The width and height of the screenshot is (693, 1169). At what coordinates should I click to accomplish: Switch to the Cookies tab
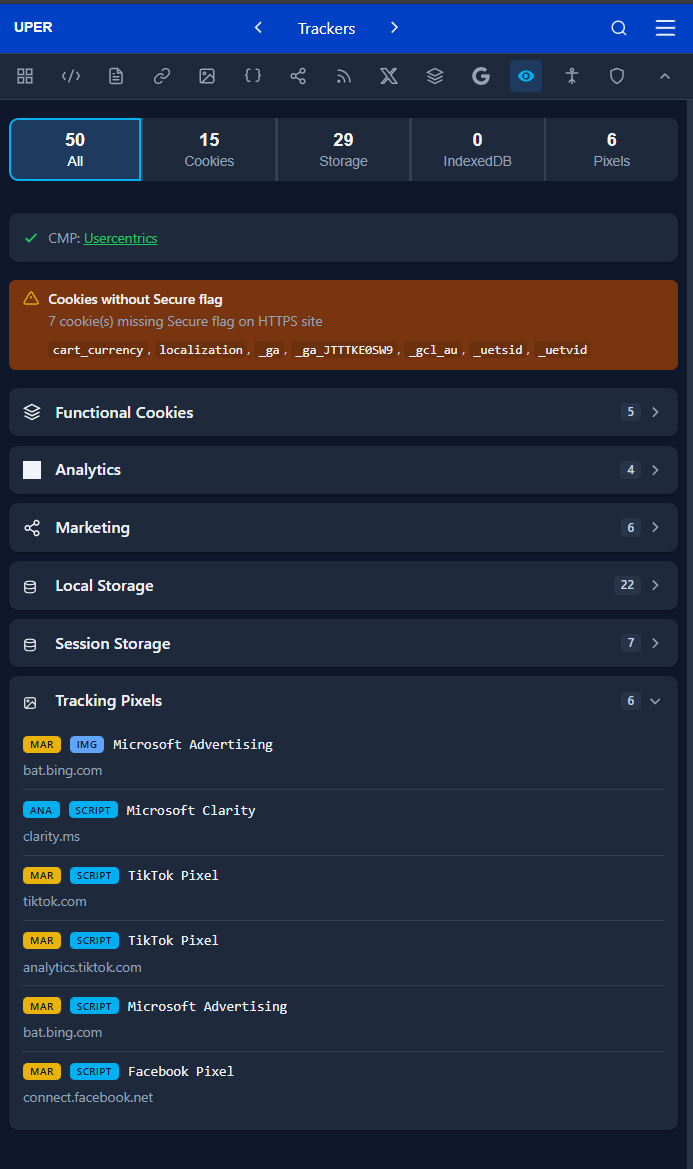209,149
